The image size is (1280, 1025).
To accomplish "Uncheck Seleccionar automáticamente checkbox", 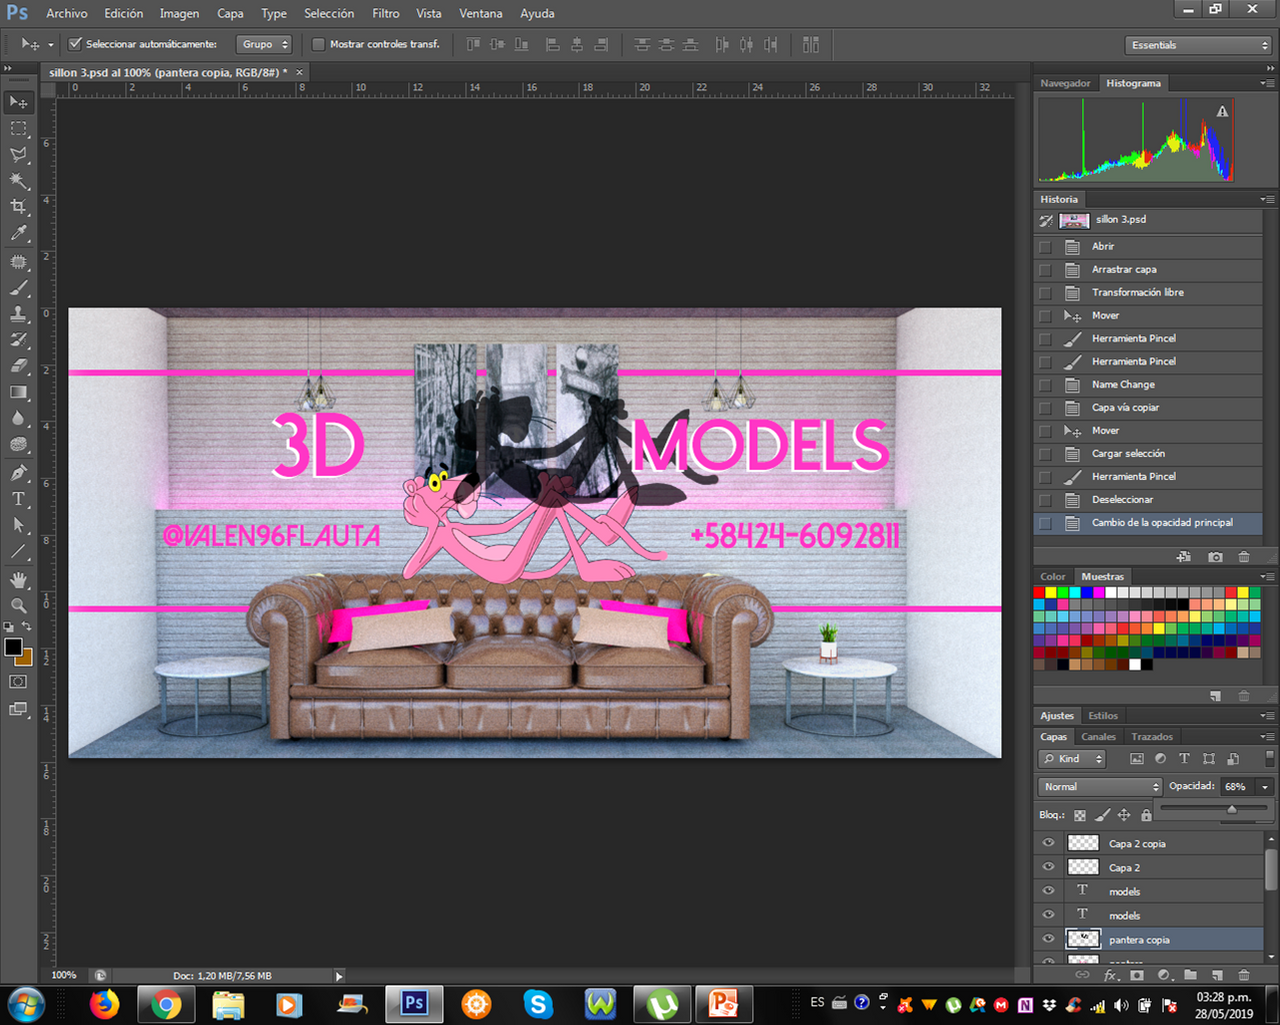I will 75,44.
